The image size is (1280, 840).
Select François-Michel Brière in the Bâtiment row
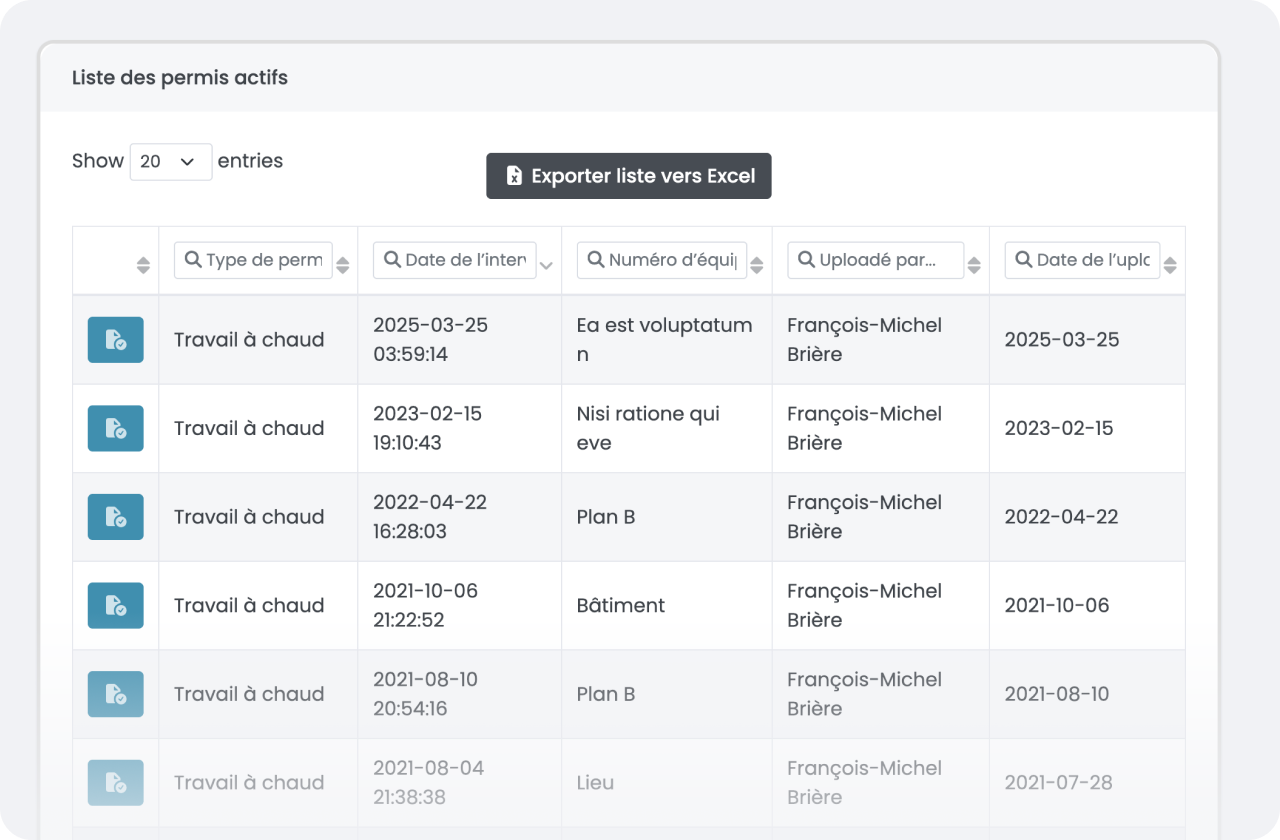(x=865, y=605)
